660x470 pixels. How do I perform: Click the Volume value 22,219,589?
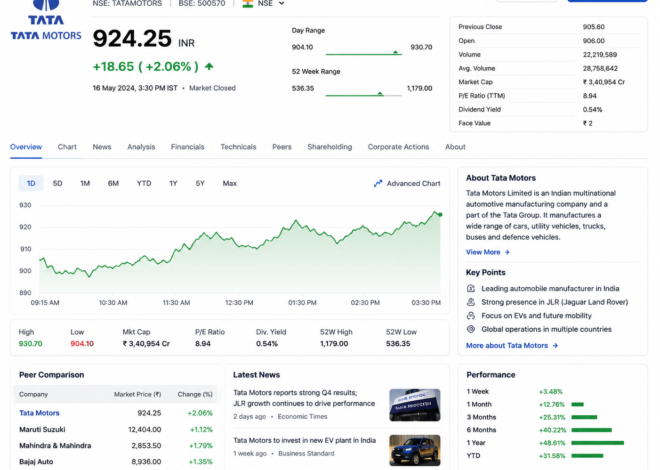(x=600, y=54)
